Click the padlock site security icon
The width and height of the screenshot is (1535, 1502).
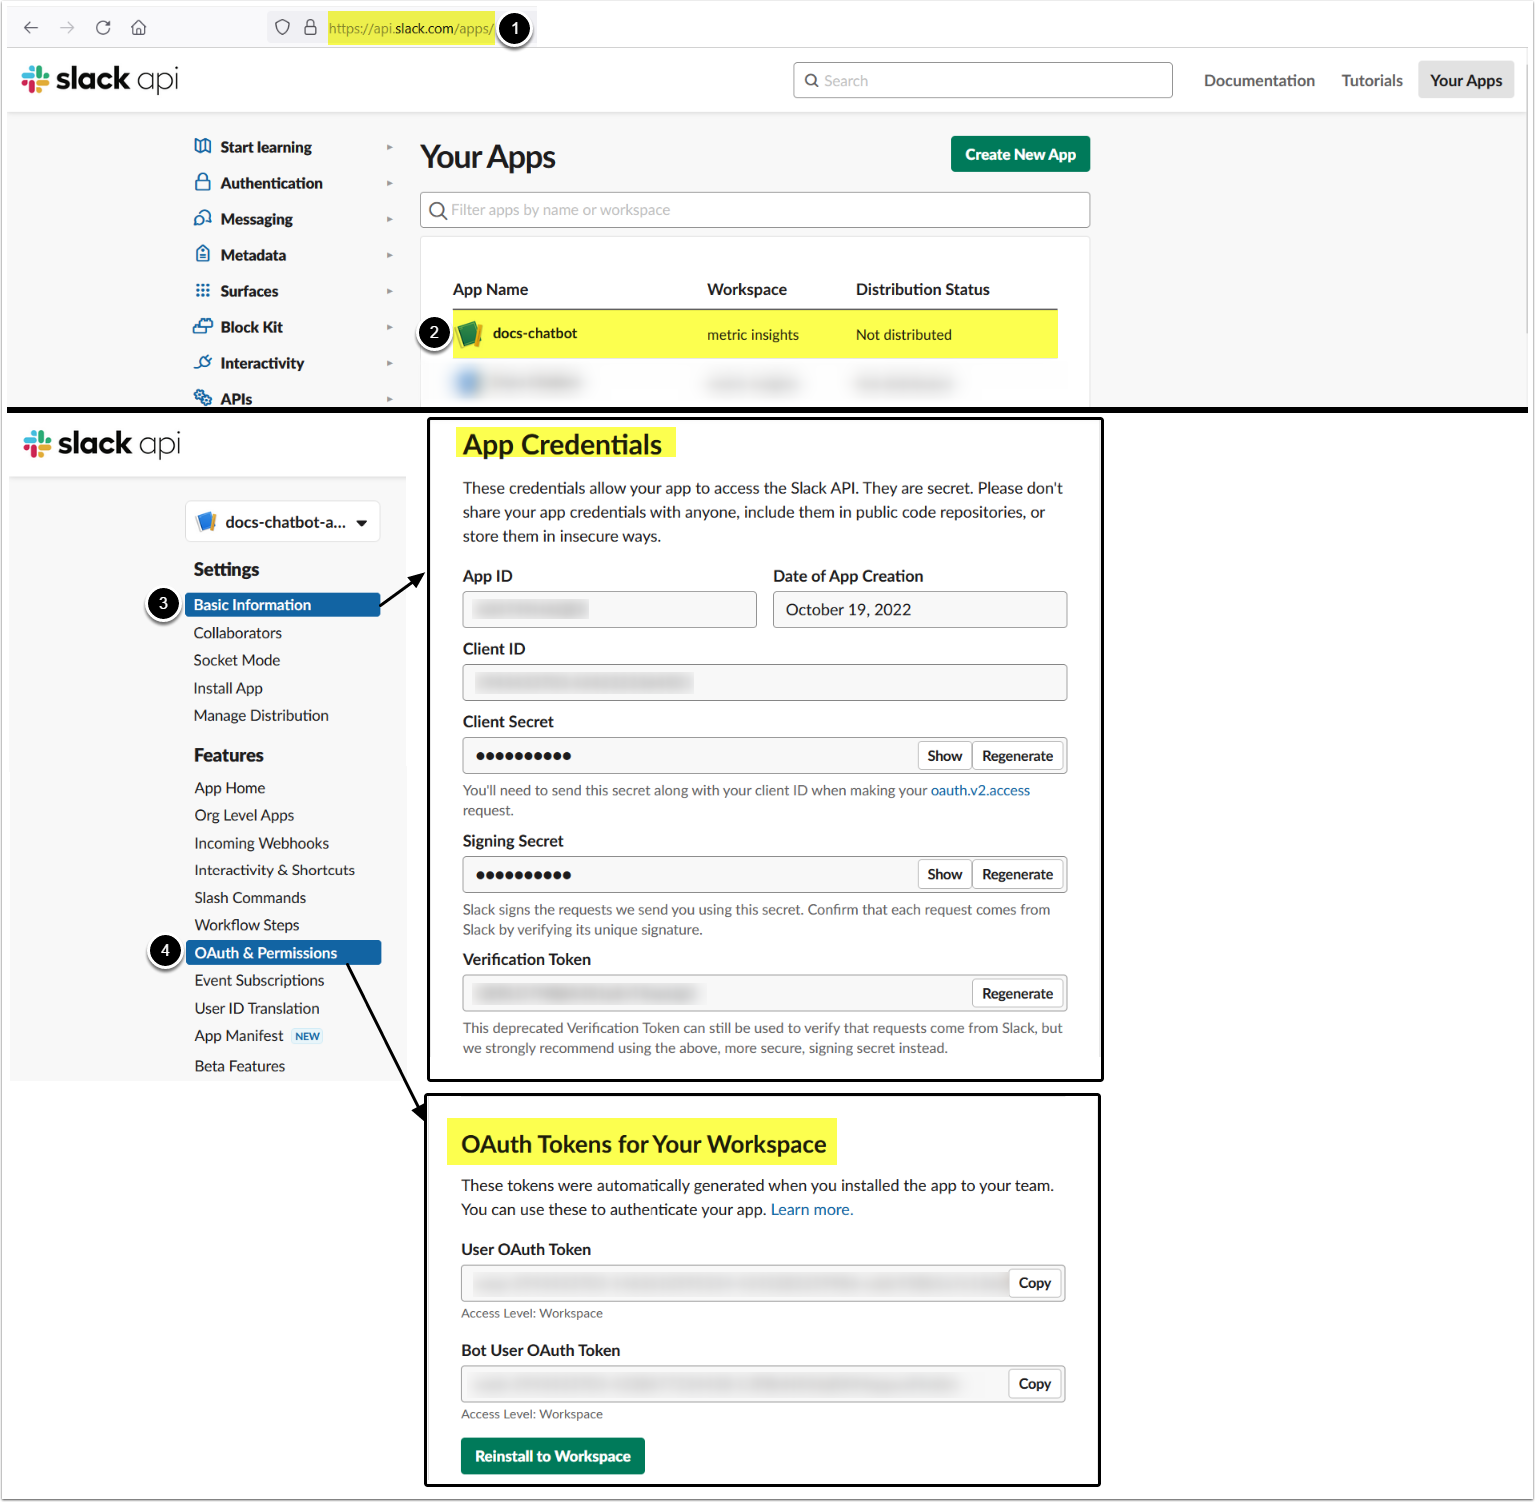tap(310, 28)
